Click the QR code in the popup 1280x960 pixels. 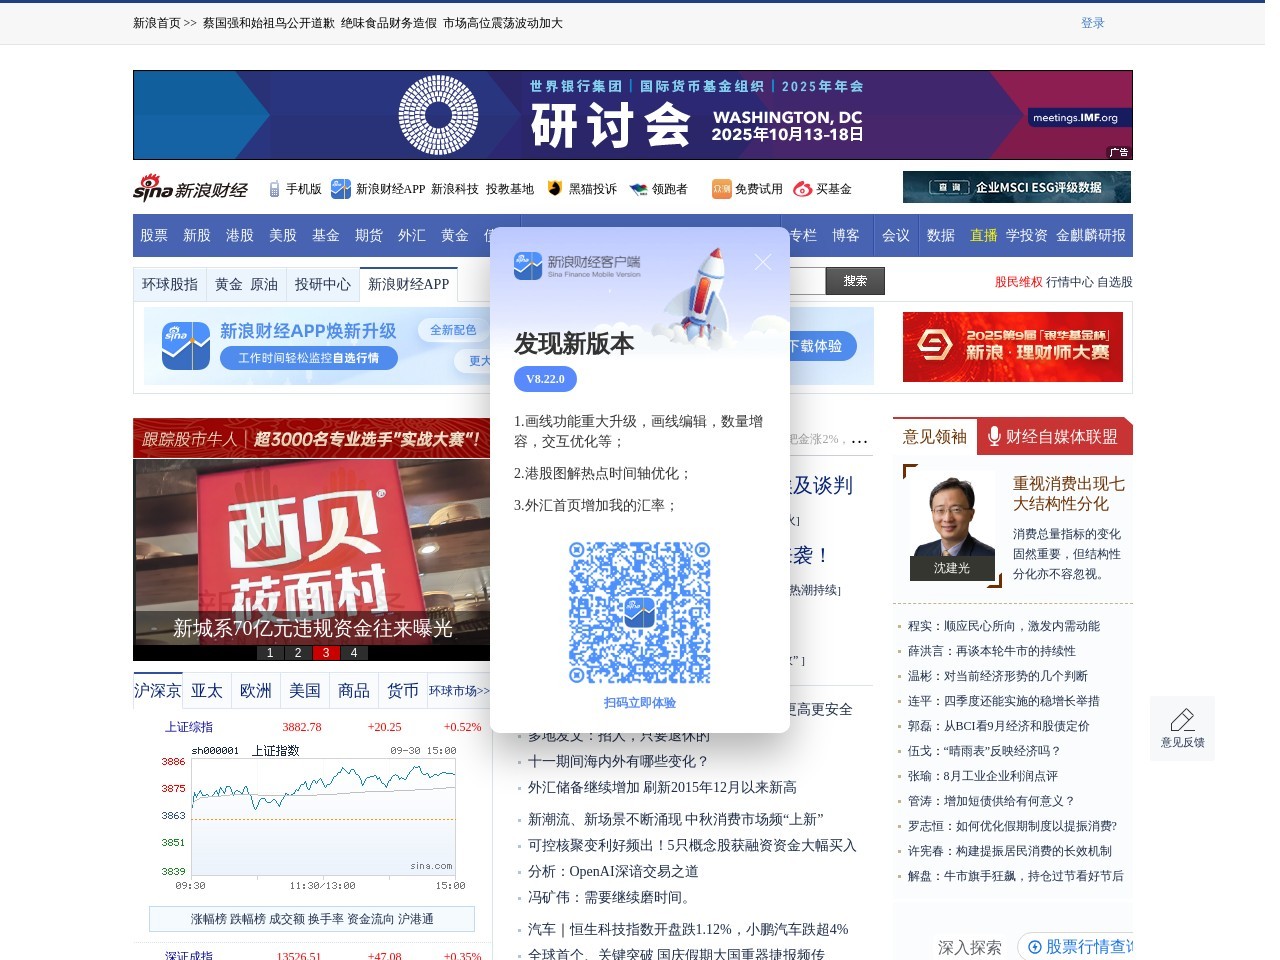pos(639,612)
